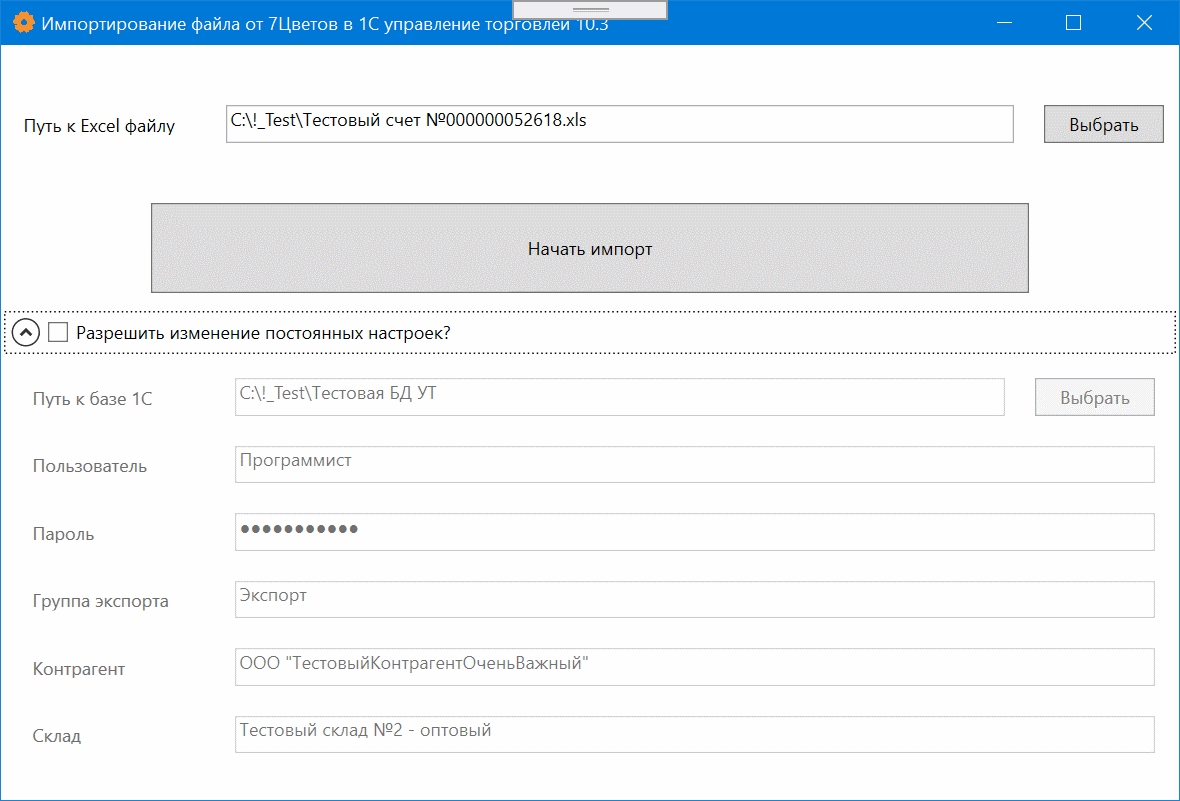Image resolution: width=1180 pixels, height=801 pixels.
Task: Click the window title bar text
Action: coord(324,24)
